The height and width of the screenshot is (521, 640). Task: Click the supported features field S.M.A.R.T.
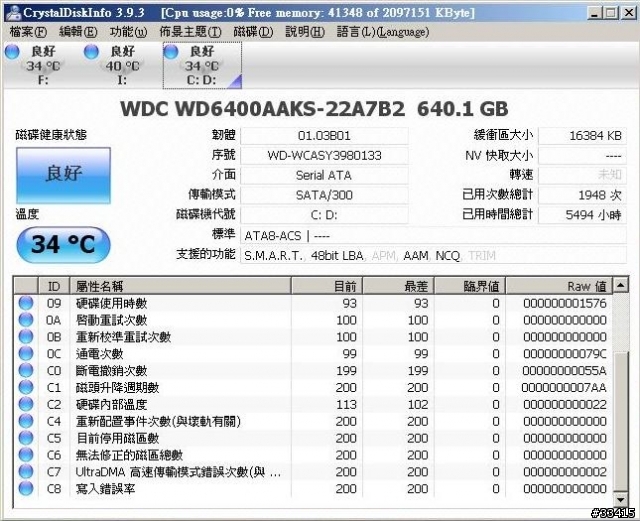pos(433,256)
